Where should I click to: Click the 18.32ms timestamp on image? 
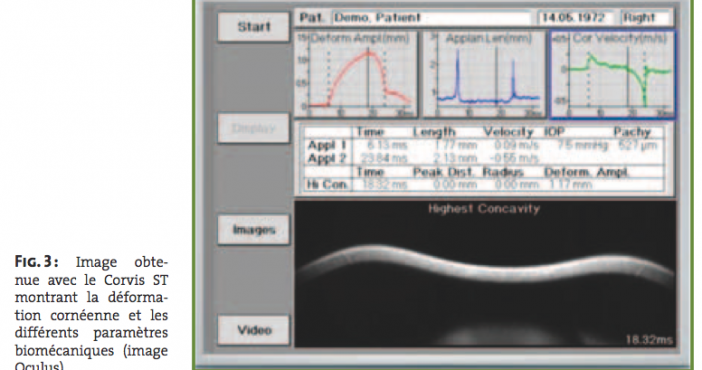(x=649, y=340)
